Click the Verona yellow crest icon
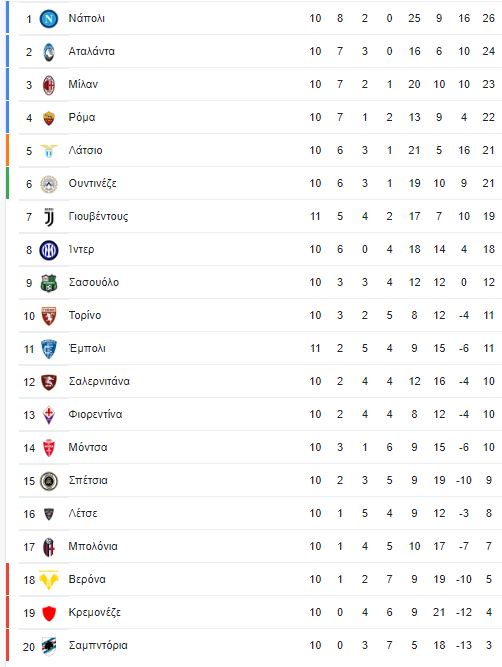 click(49, 580)
